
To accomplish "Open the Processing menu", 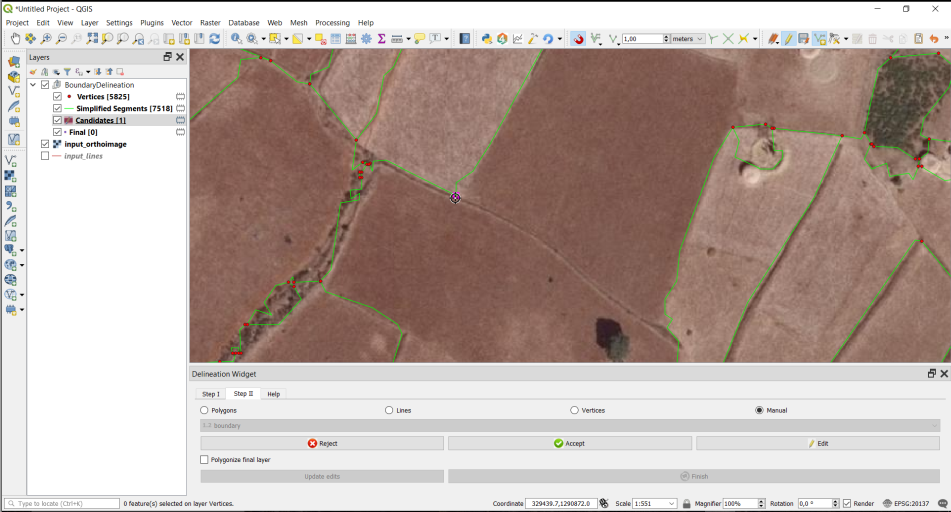I will point(332,22).
